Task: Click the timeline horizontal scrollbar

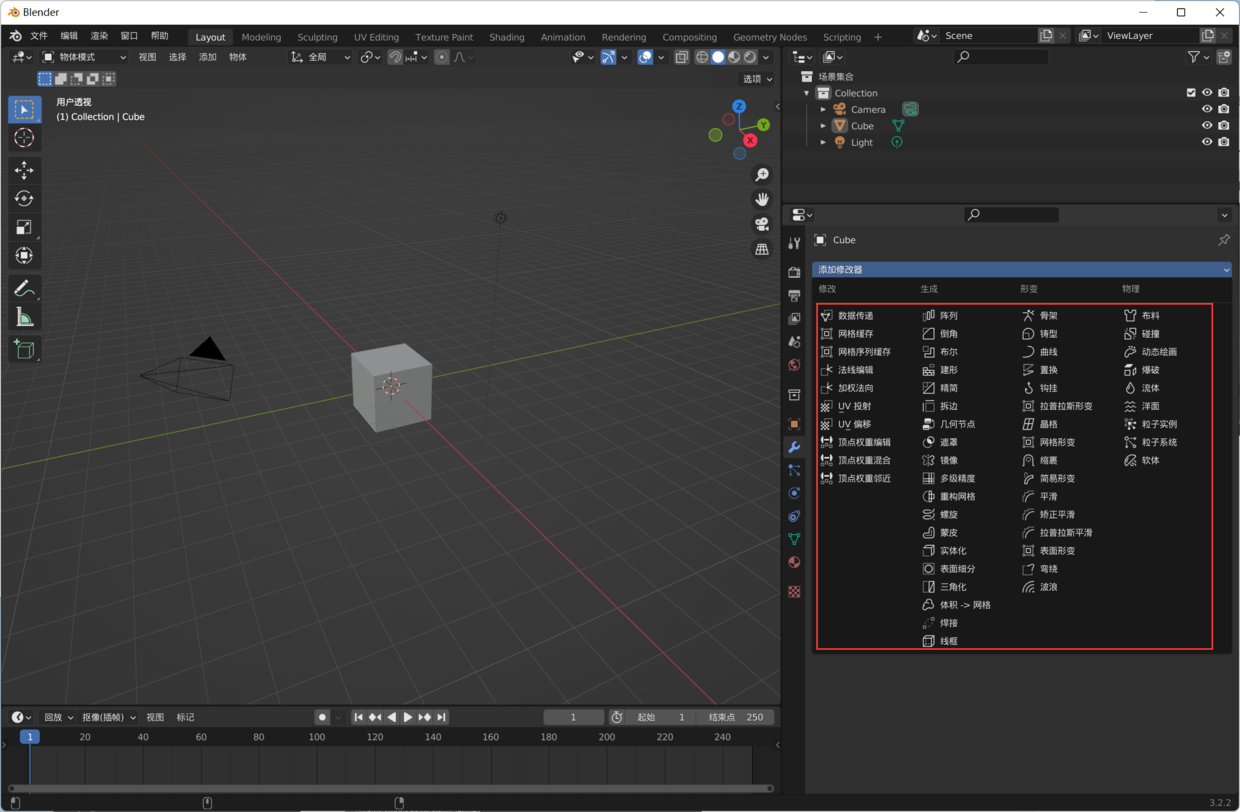Action: click(x=391, y=788)
